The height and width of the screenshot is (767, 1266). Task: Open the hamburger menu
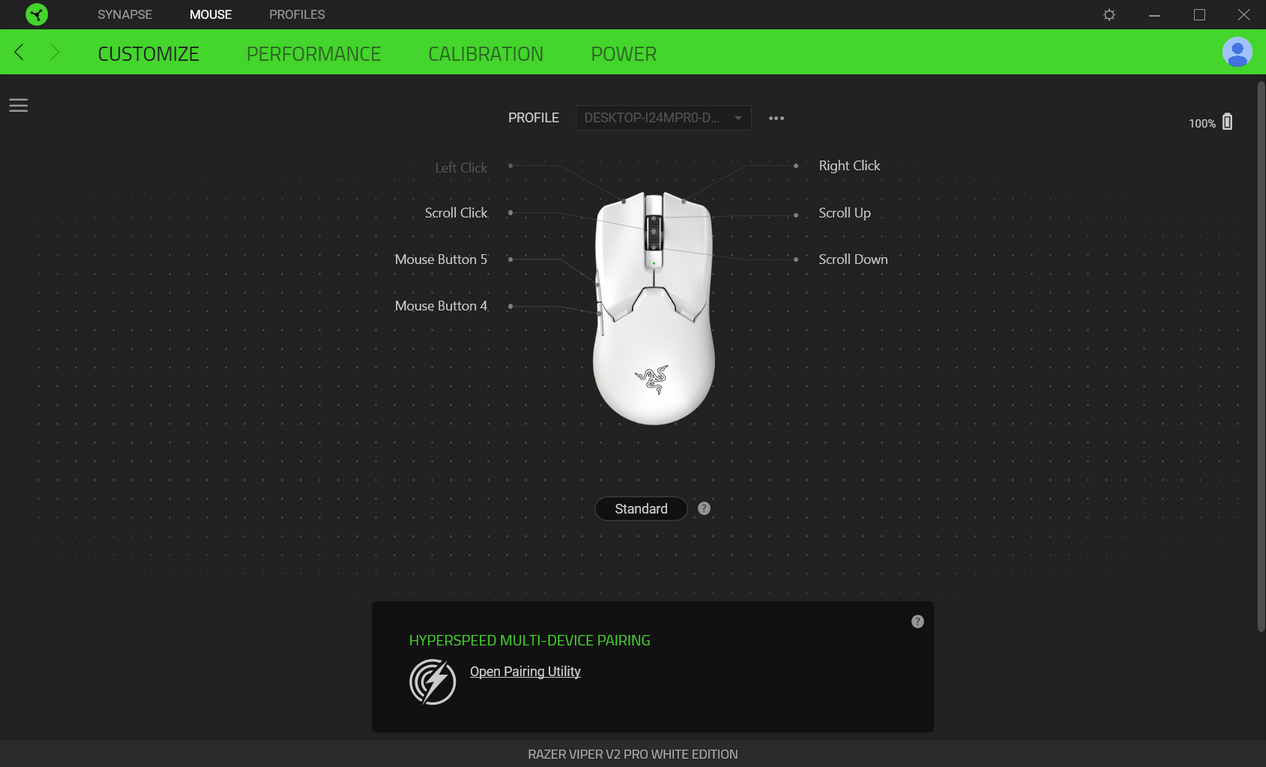[18, 105]
